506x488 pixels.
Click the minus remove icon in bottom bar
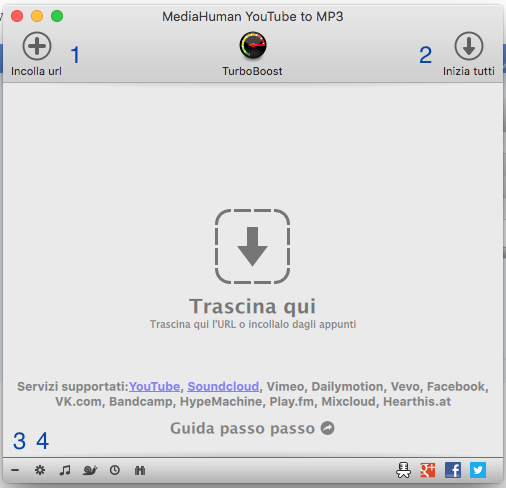15,470
